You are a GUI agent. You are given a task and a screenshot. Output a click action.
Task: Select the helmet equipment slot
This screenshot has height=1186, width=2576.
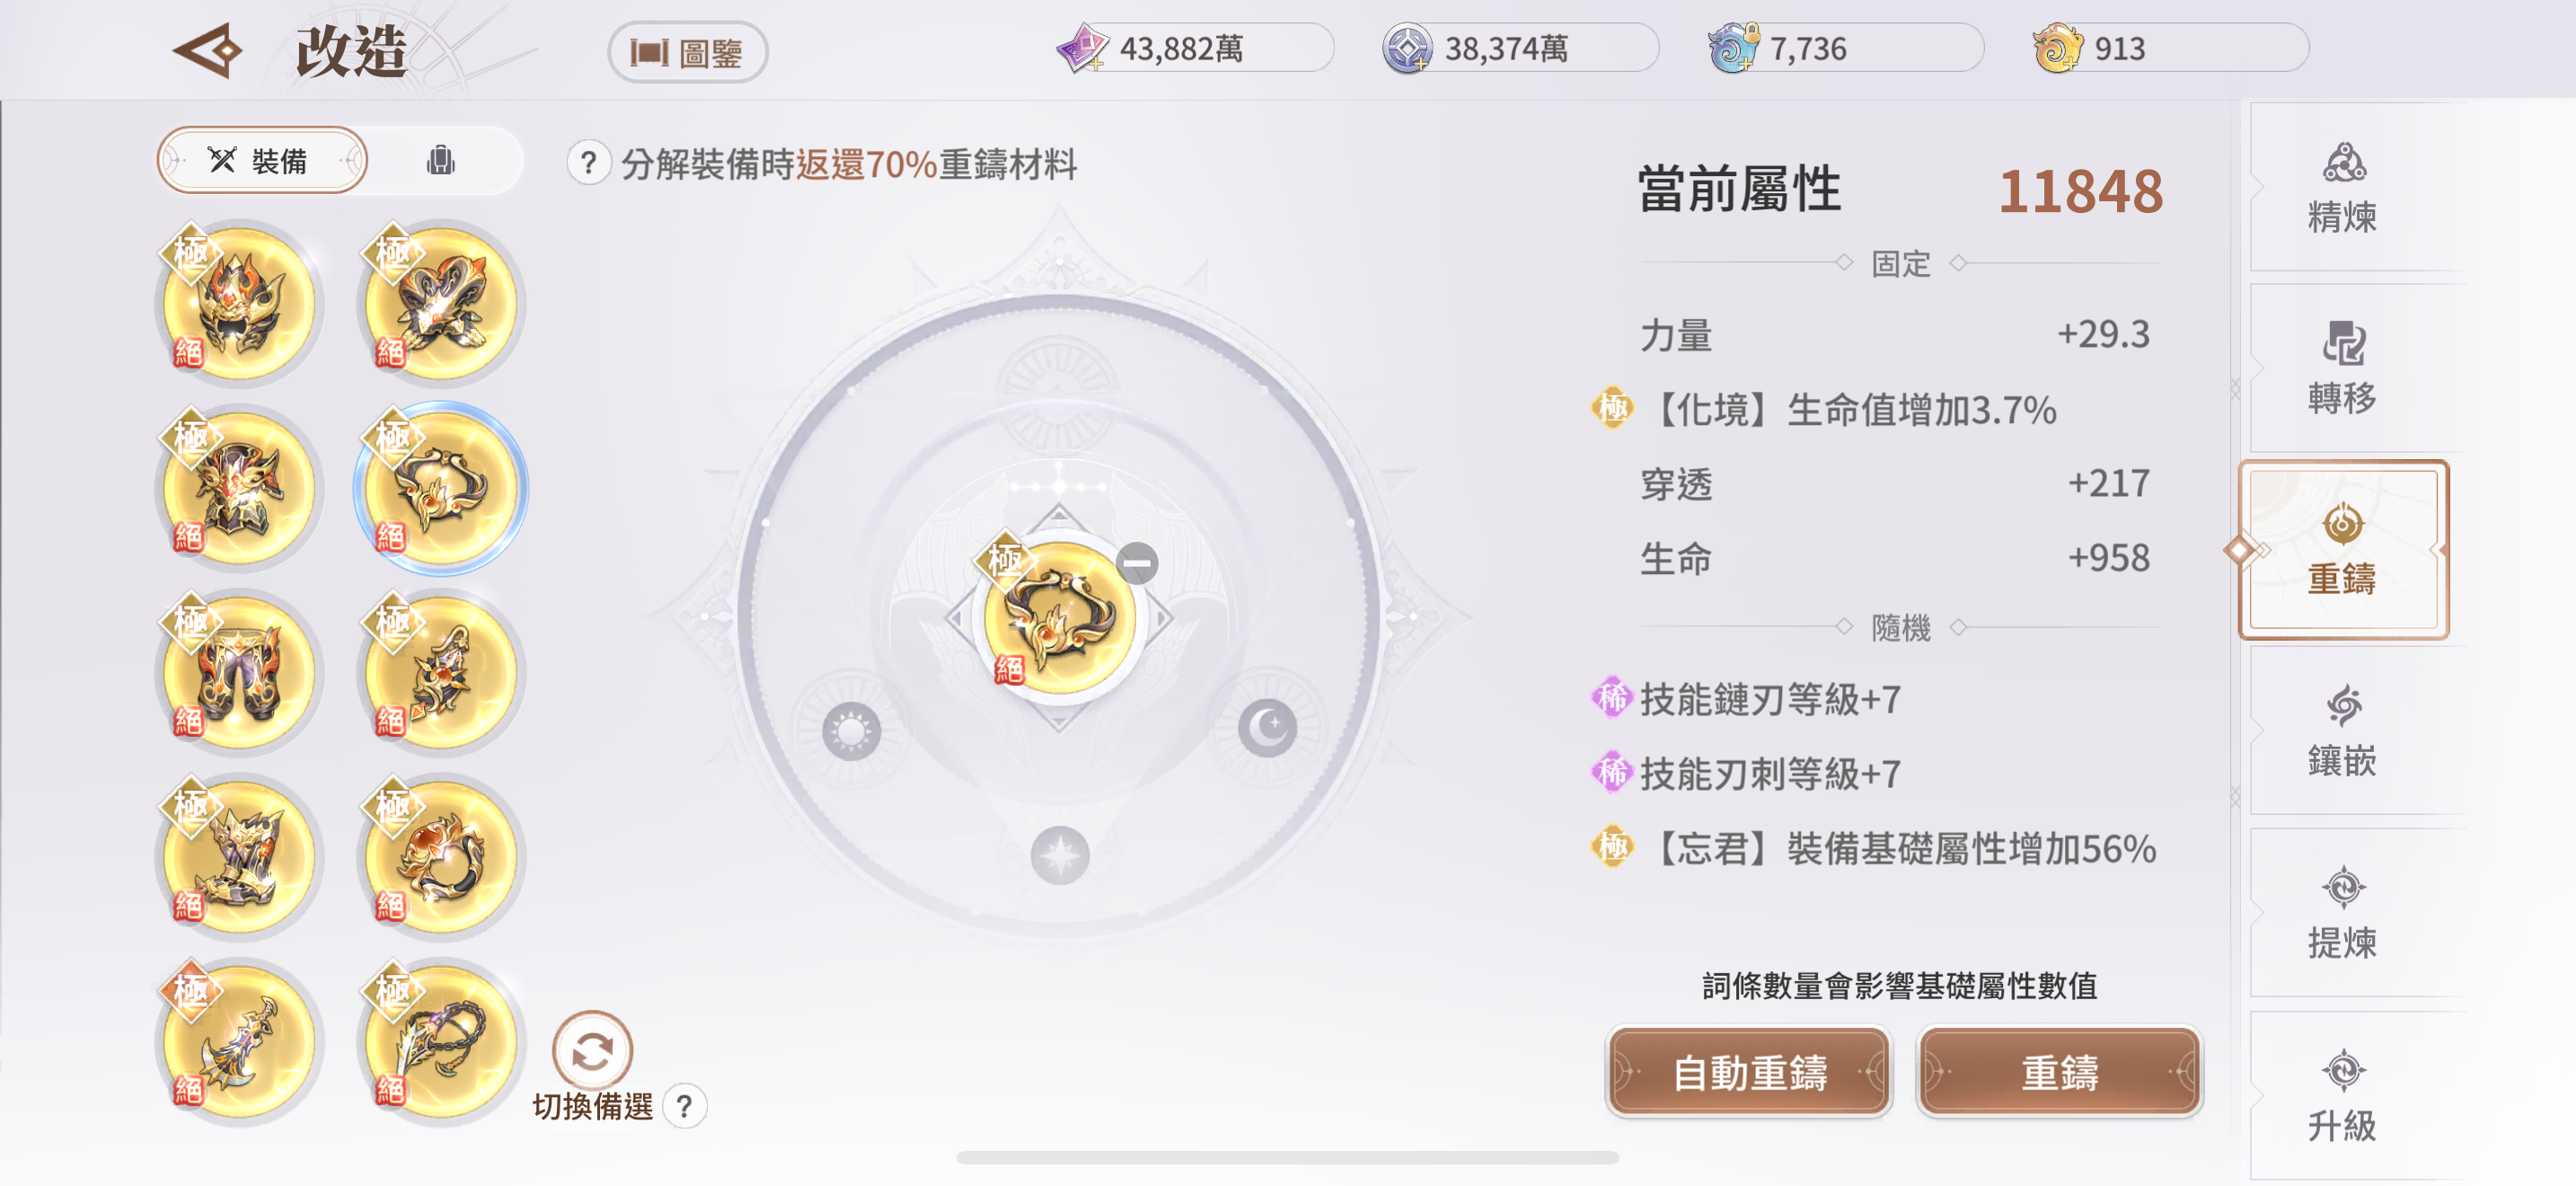[x=239, y=303]
